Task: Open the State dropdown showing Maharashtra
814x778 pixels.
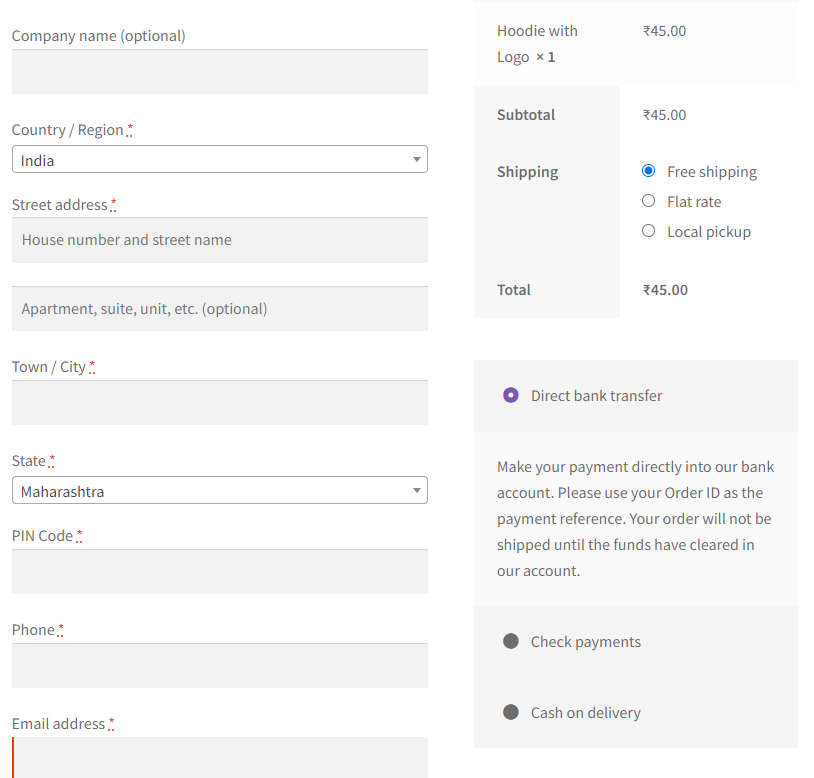Action: click(219, 490)
